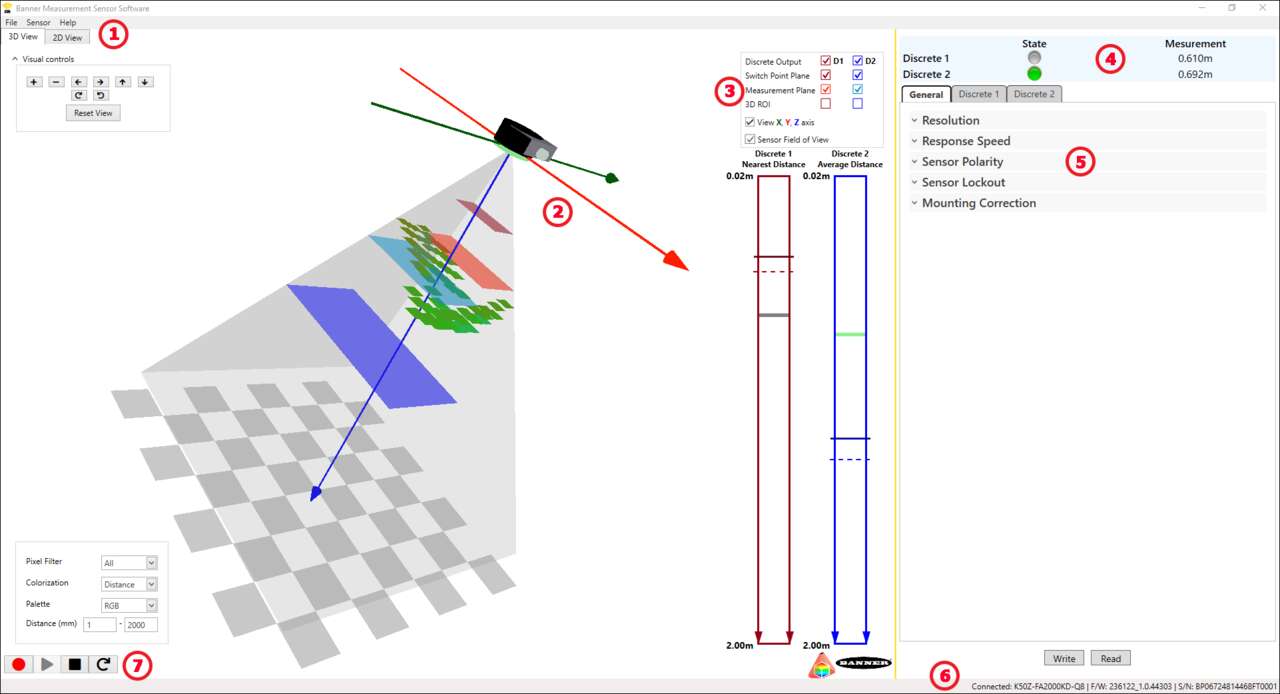Click the Connected status bar text

pos(1123,686)
